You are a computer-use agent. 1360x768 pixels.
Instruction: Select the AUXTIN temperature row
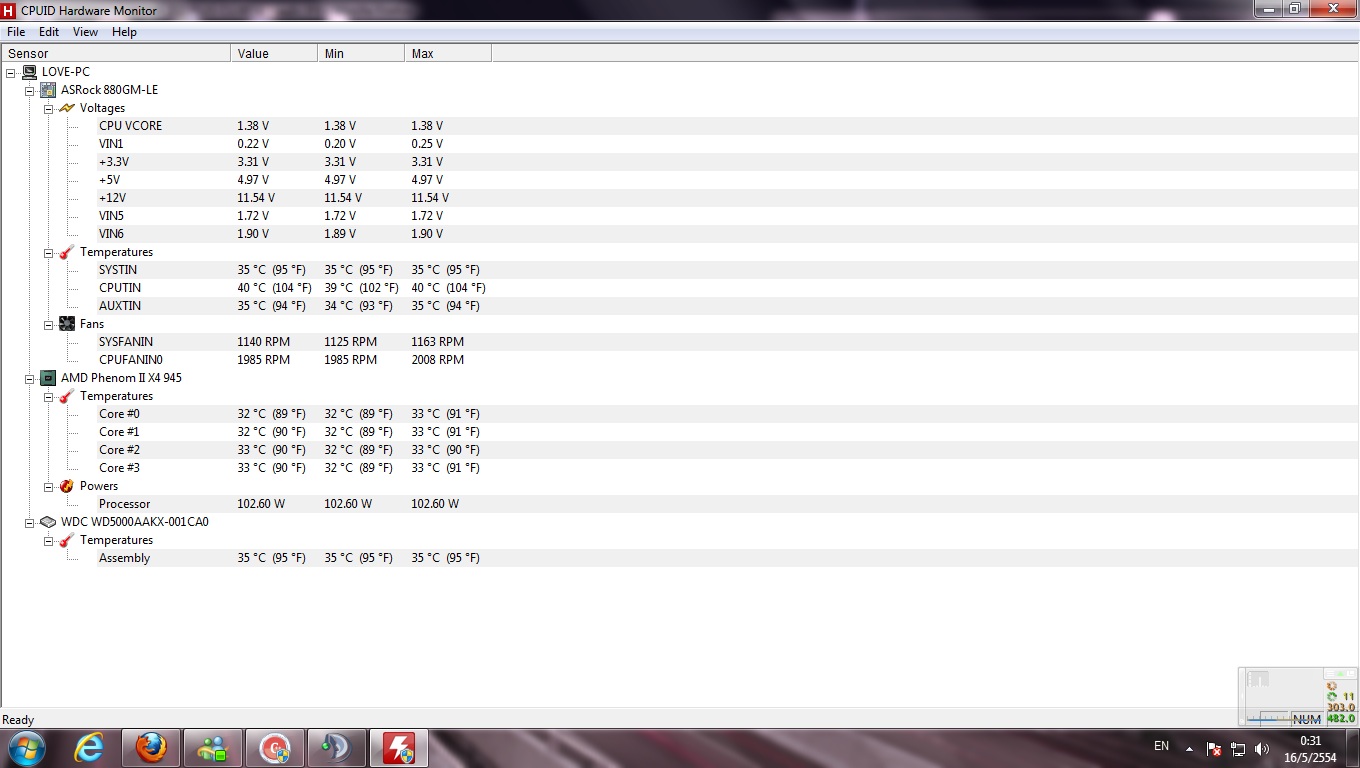(x=680, y=306)
